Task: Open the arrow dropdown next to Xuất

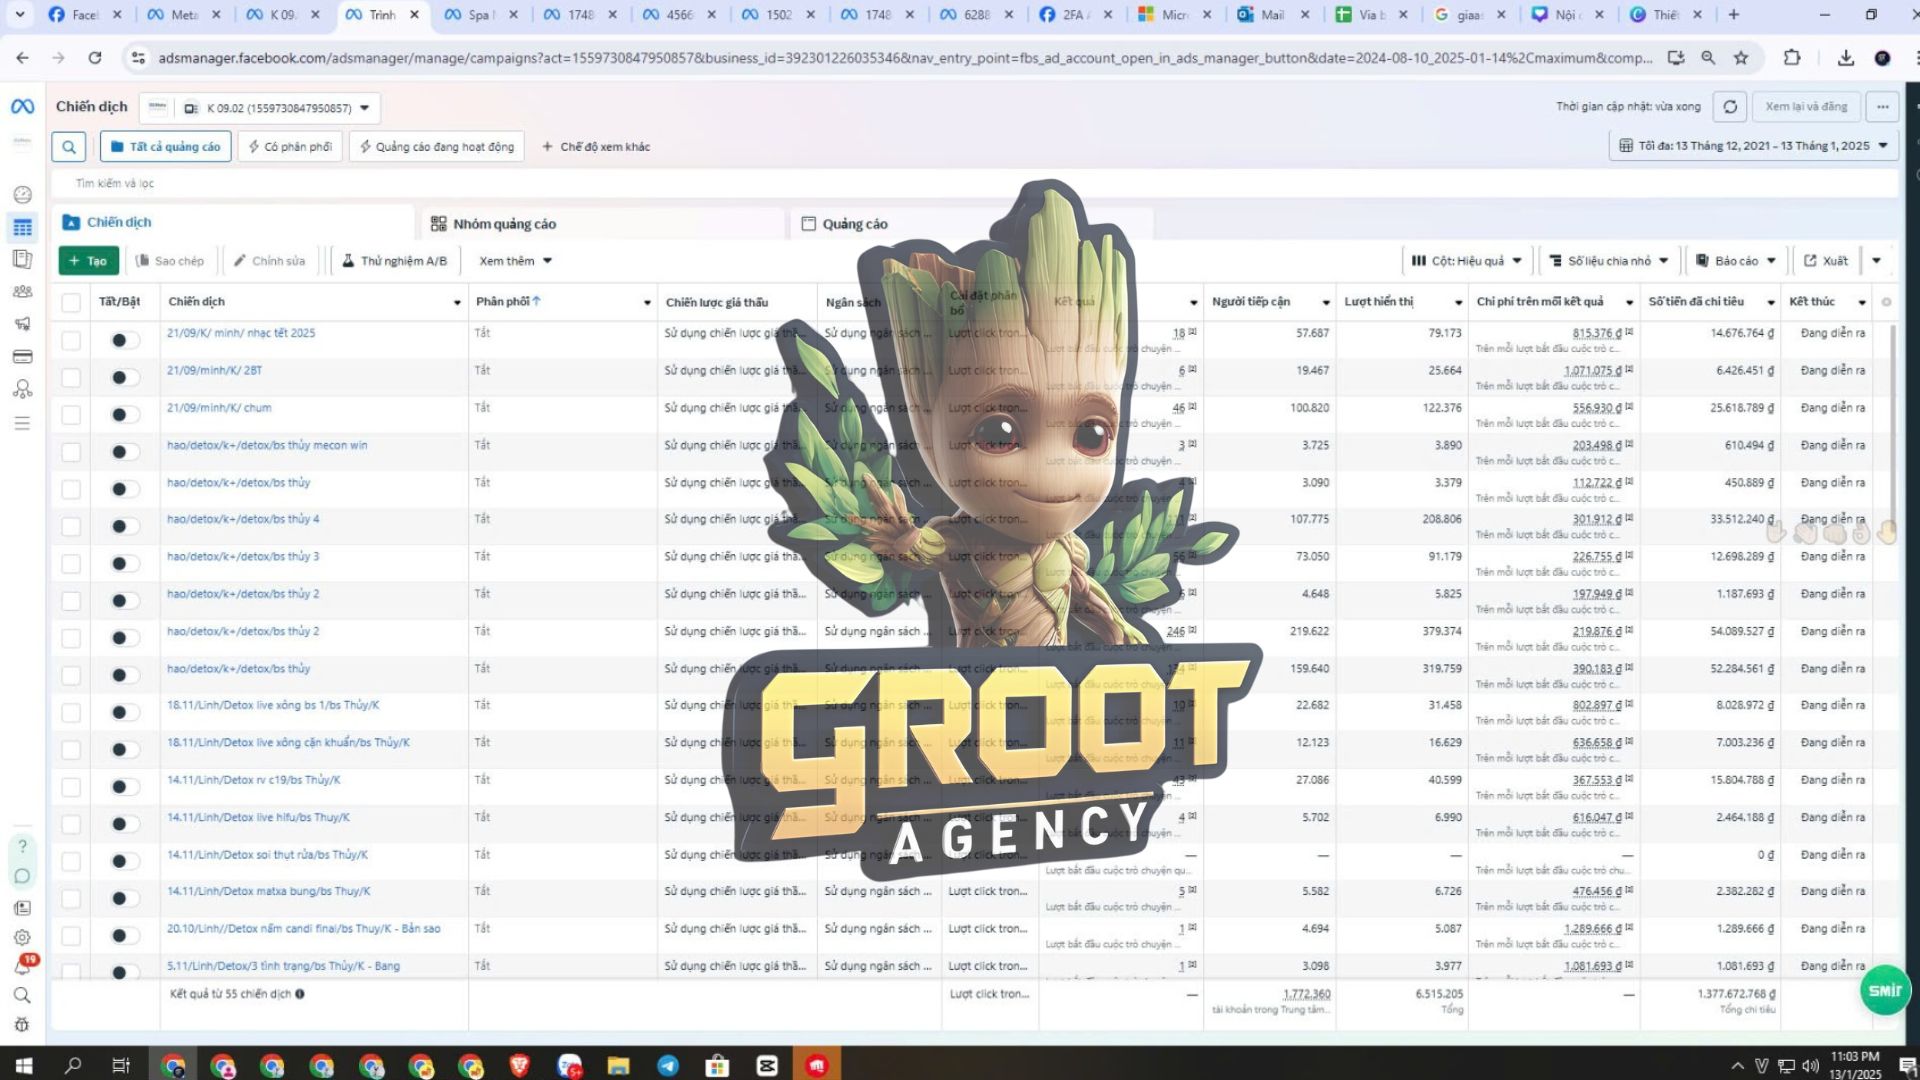Action: click(x=1876, y=261)
